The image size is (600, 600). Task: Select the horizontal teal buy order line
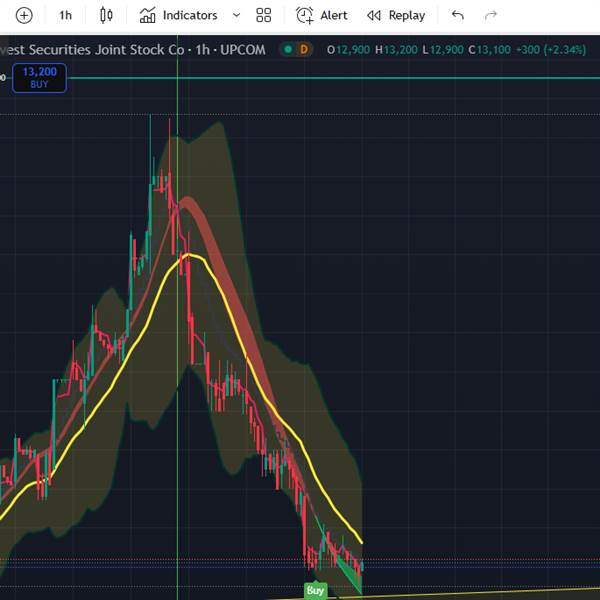coord(333,78)
